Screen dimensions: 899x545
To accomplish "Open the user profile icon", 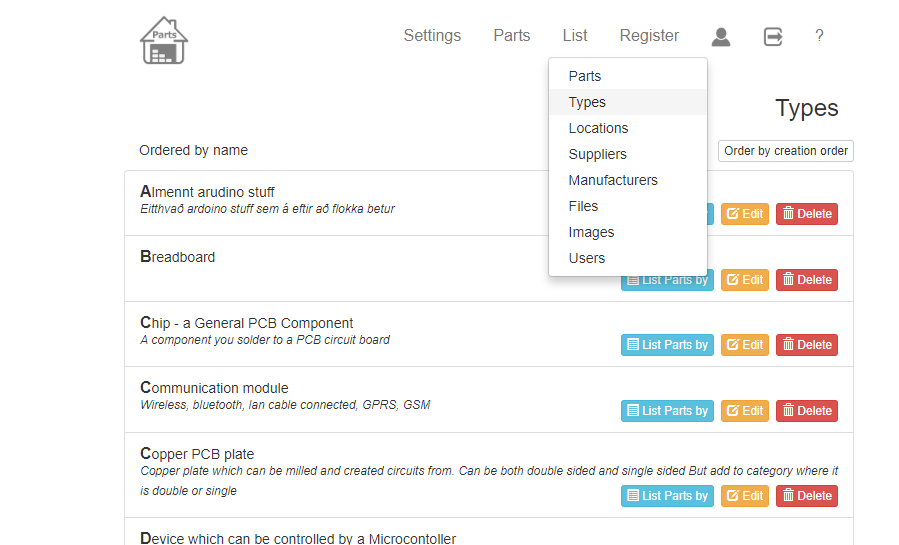I will coord(721,37).
